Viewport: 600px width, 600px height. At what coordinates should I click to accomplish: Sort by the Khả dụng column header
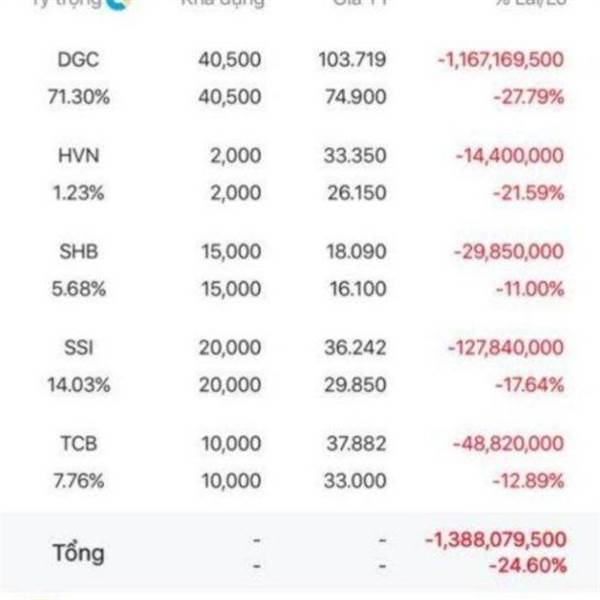(221, 4)
